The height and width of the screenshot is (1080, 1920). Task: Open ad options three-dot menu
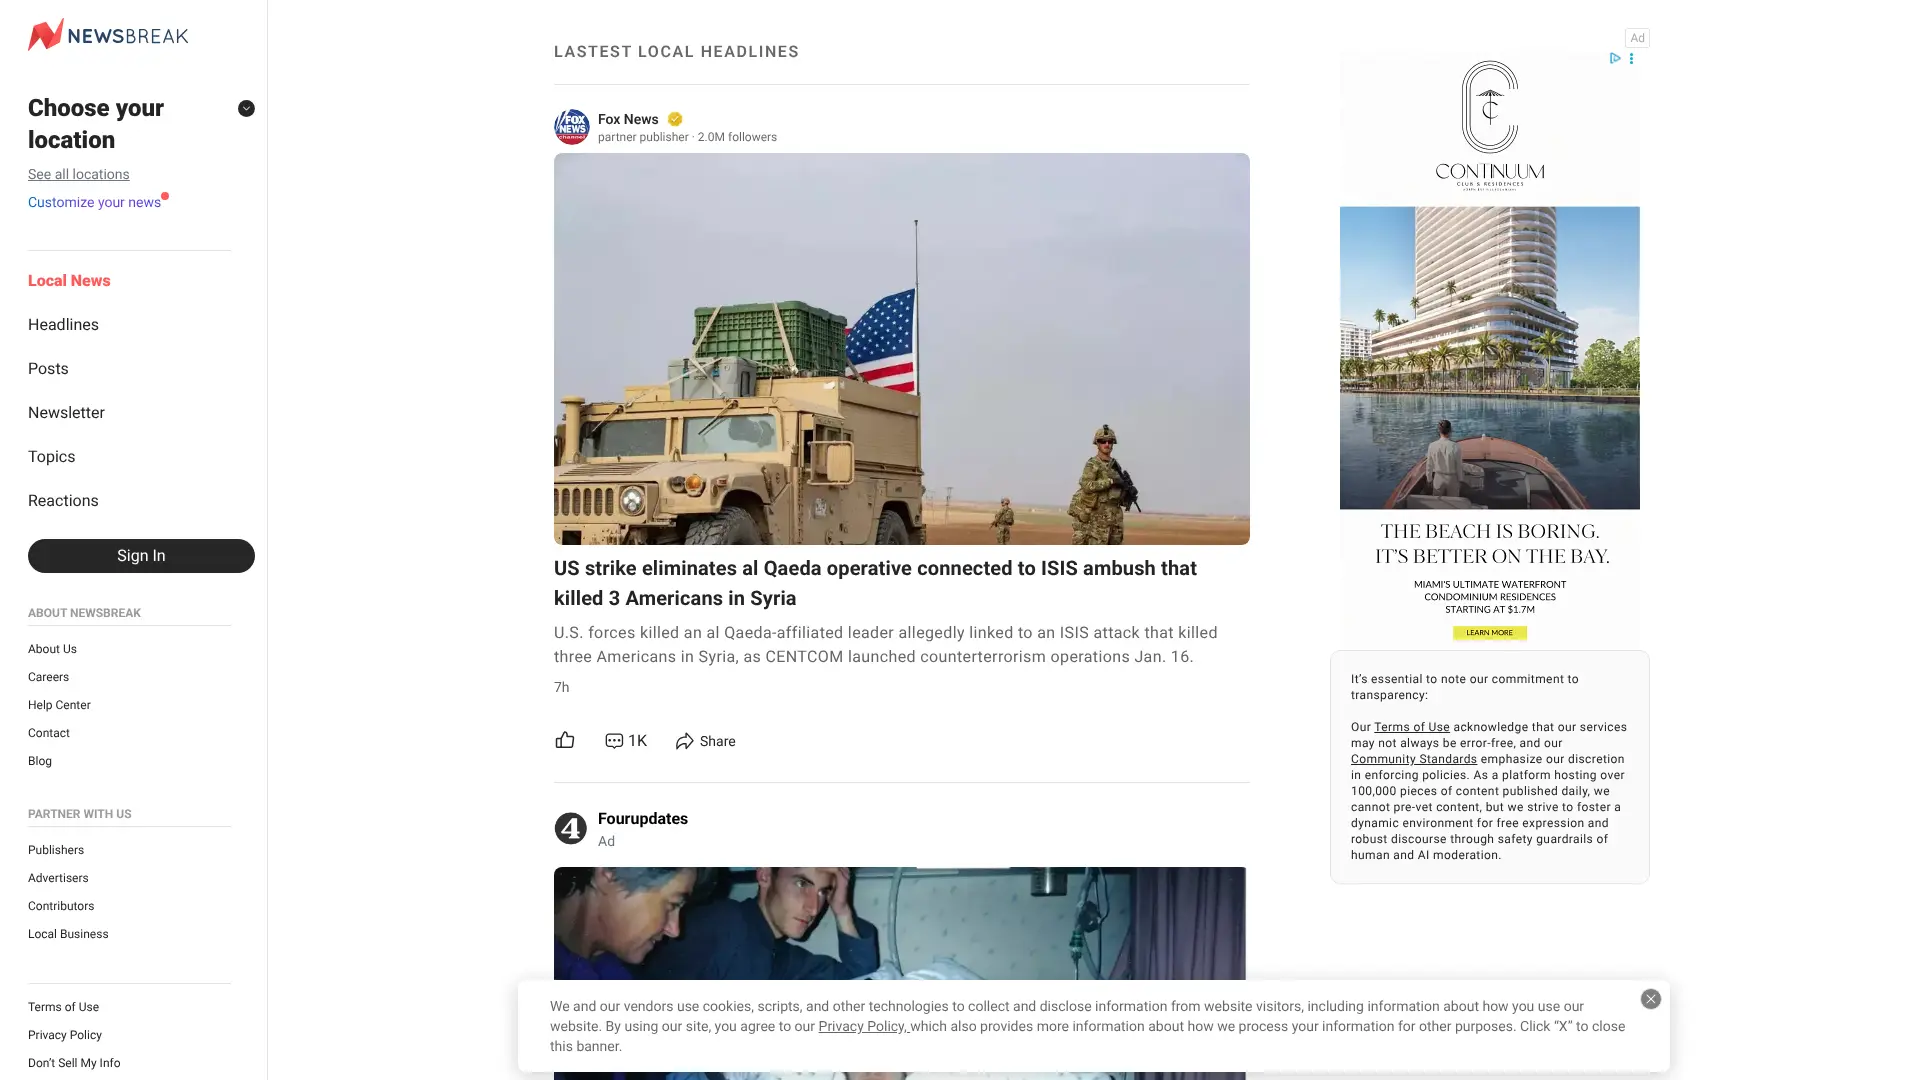pos(1632,58)
